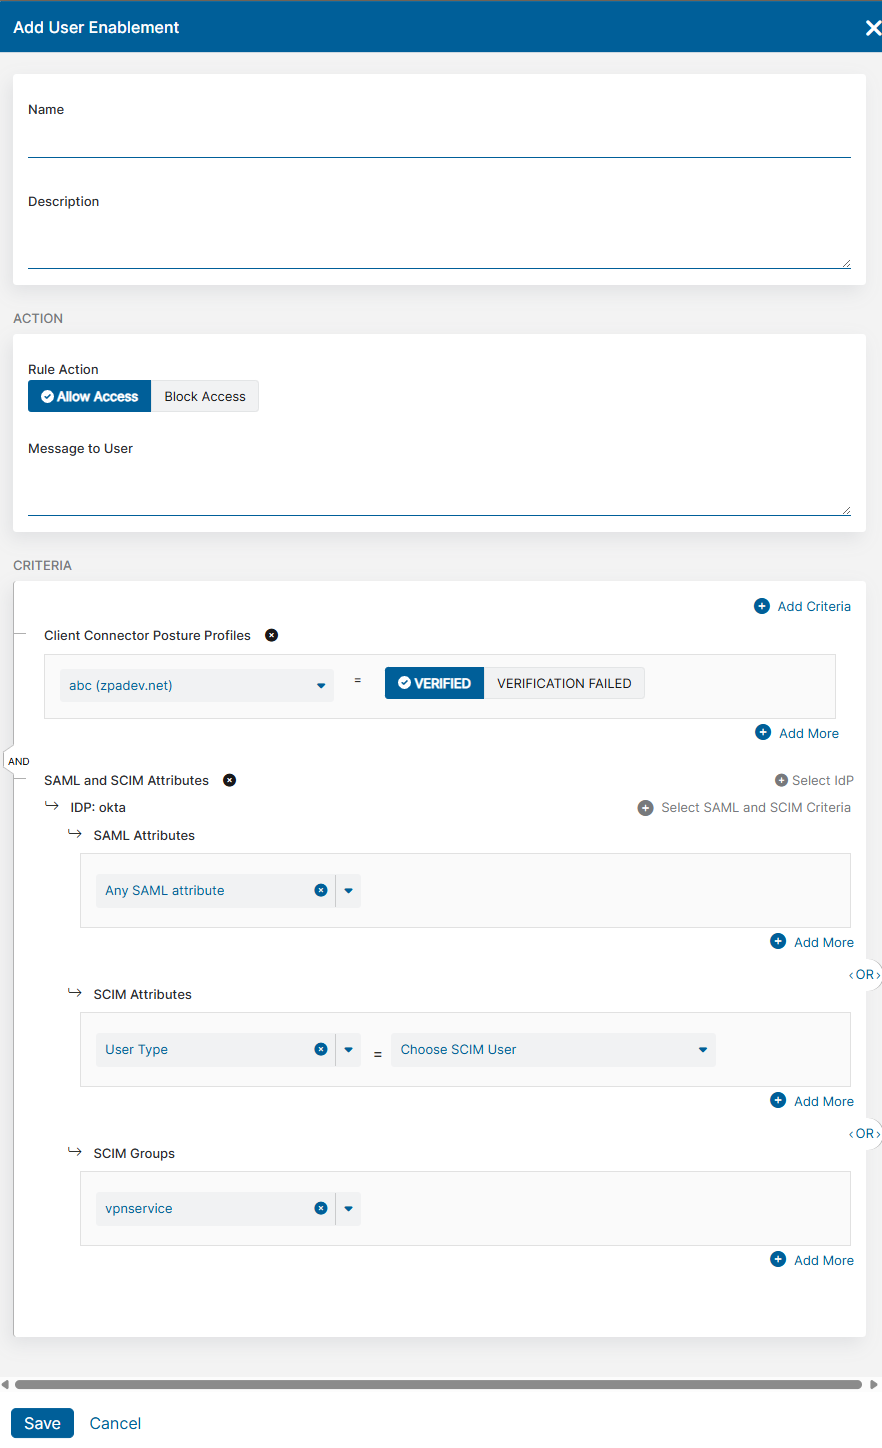Image resolution: width=882 pixels, height=1448 pixels.
Task: Remove the User Type SCIM attribute
Action: [320, 1049]
